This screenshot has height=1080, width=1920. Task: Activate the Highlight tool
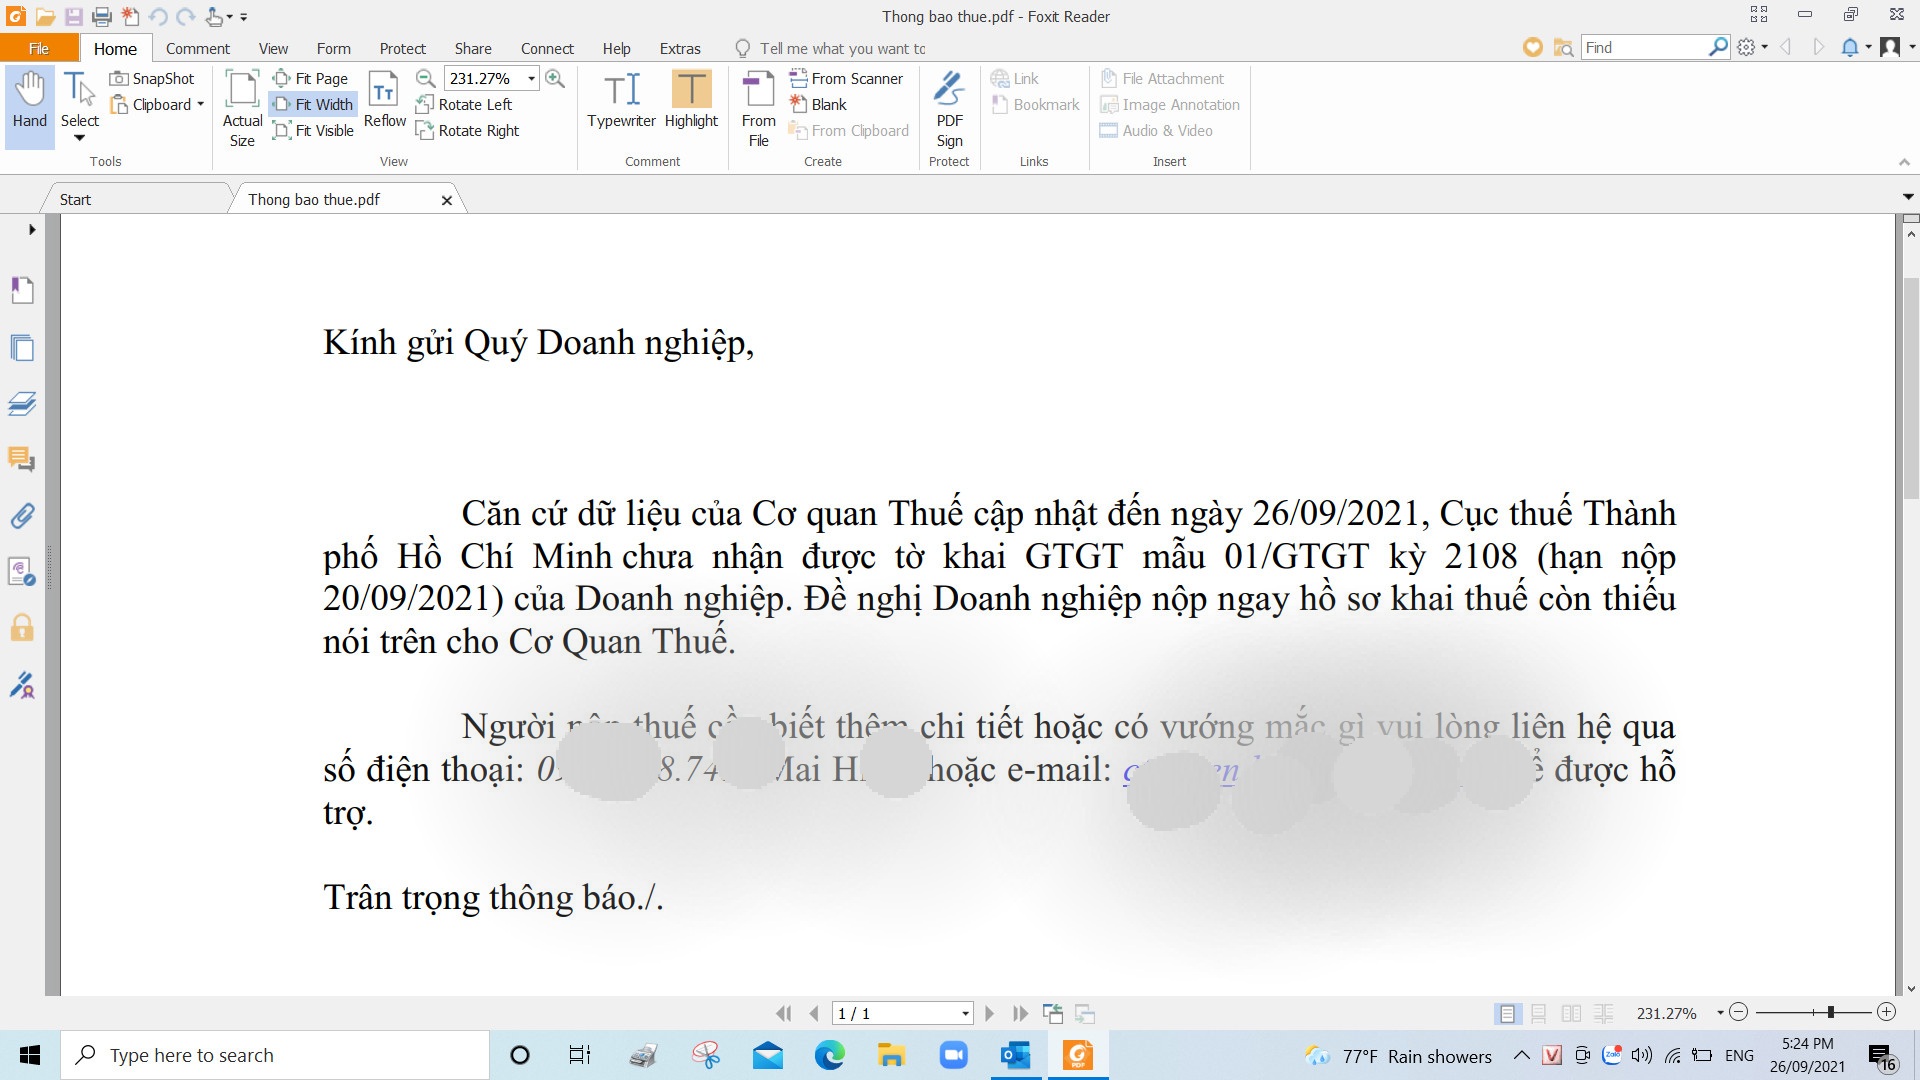(x=691, y=90)
